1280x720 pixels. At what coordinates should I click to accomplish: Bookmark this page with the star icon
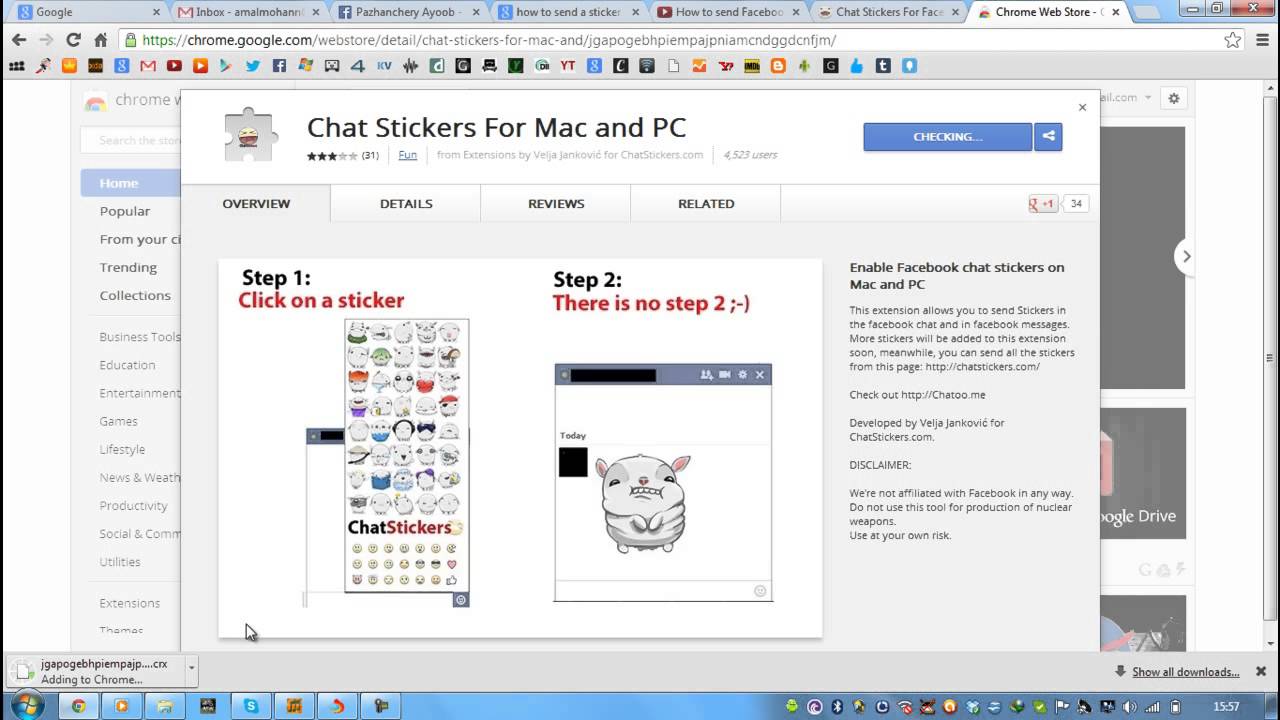pyautogui.click(x=1233, y=40)
